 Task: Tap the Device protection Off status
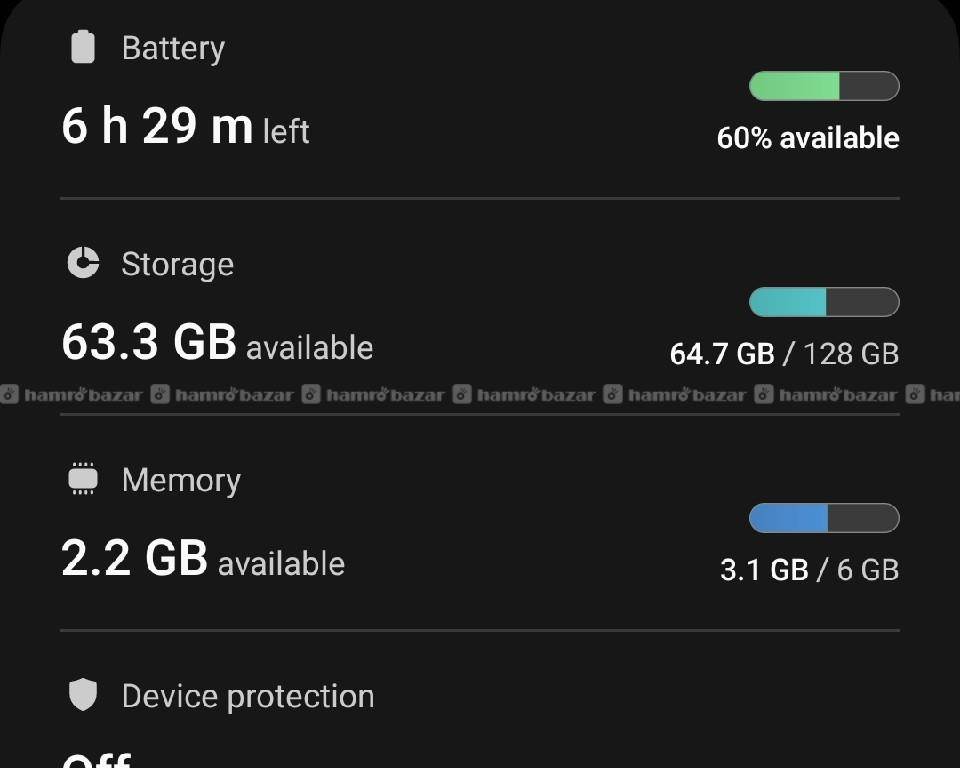tap(96, 760)
